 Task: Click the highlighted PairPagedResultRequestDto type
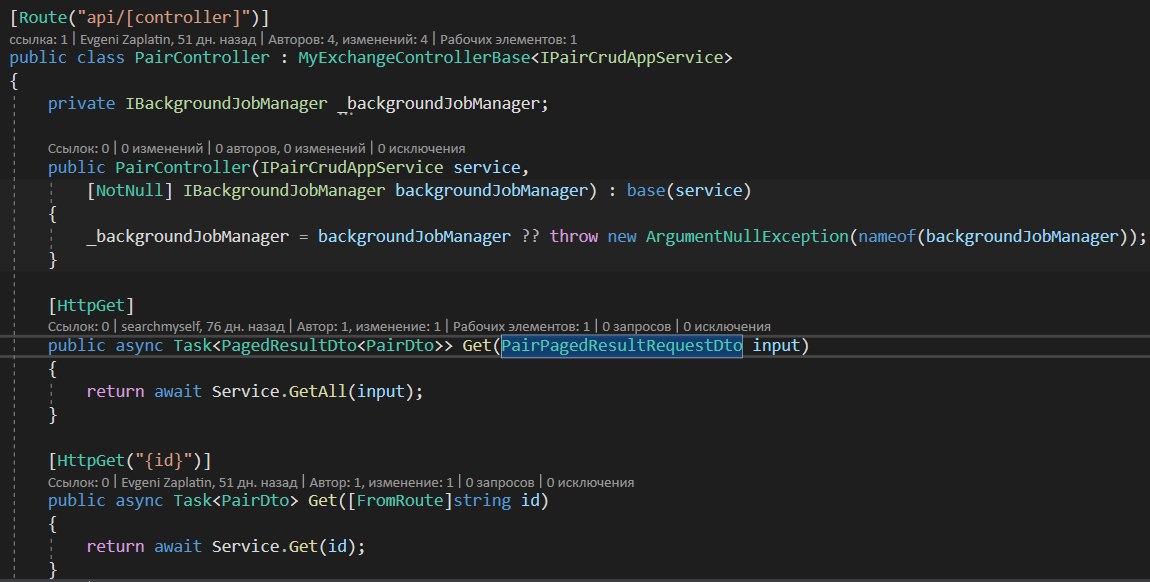point(622,345)
